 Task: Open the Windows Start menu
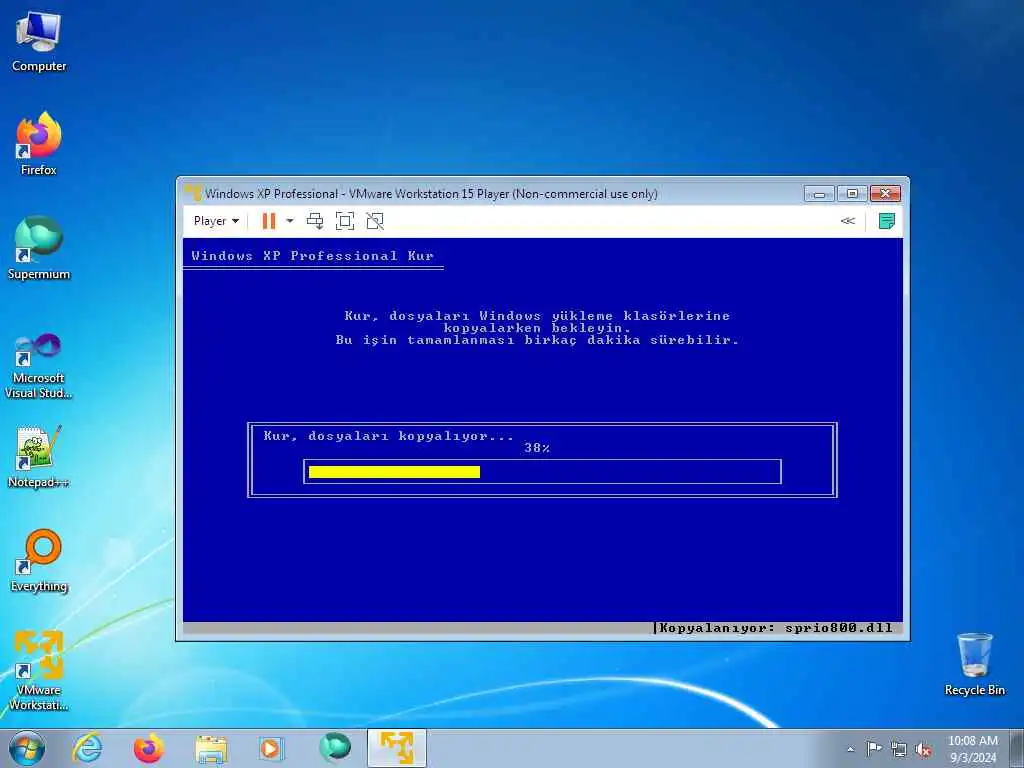pyautogui.click(x=27, y=748)
